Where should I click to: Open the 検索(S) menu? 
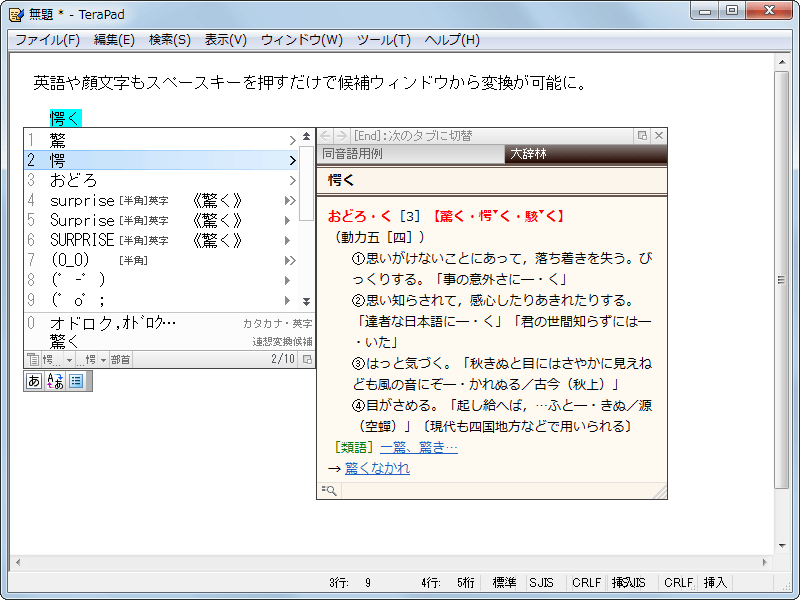pos(170,40)
